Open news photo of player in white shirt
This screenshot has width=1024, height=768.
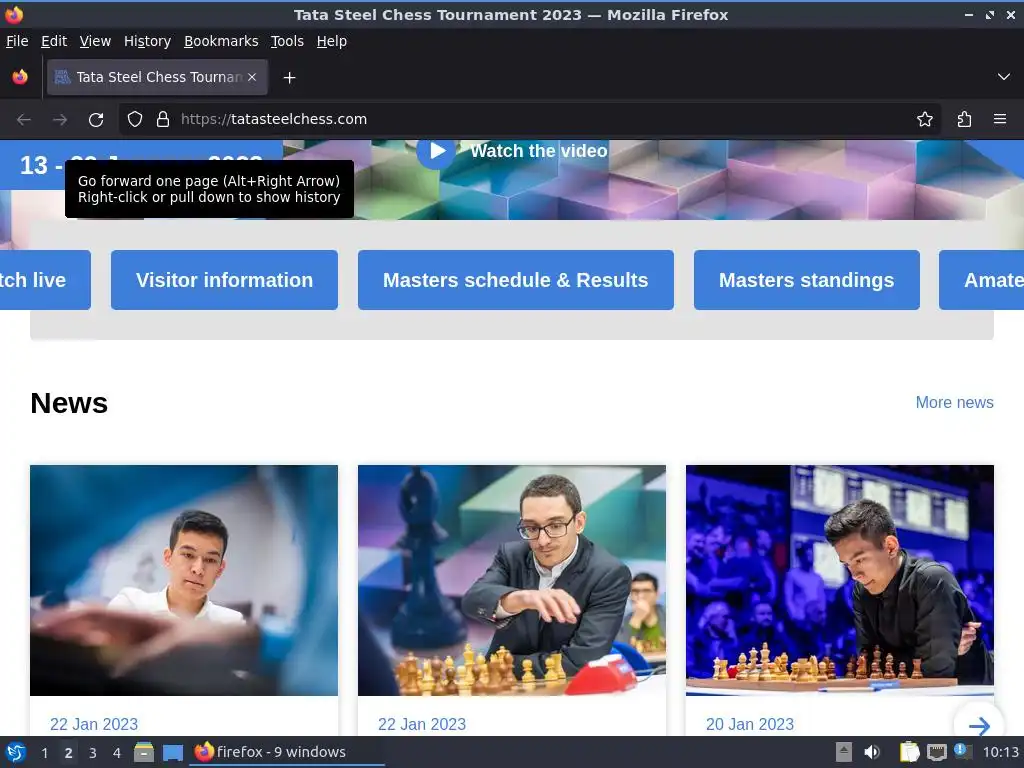(x=184, y=580)
